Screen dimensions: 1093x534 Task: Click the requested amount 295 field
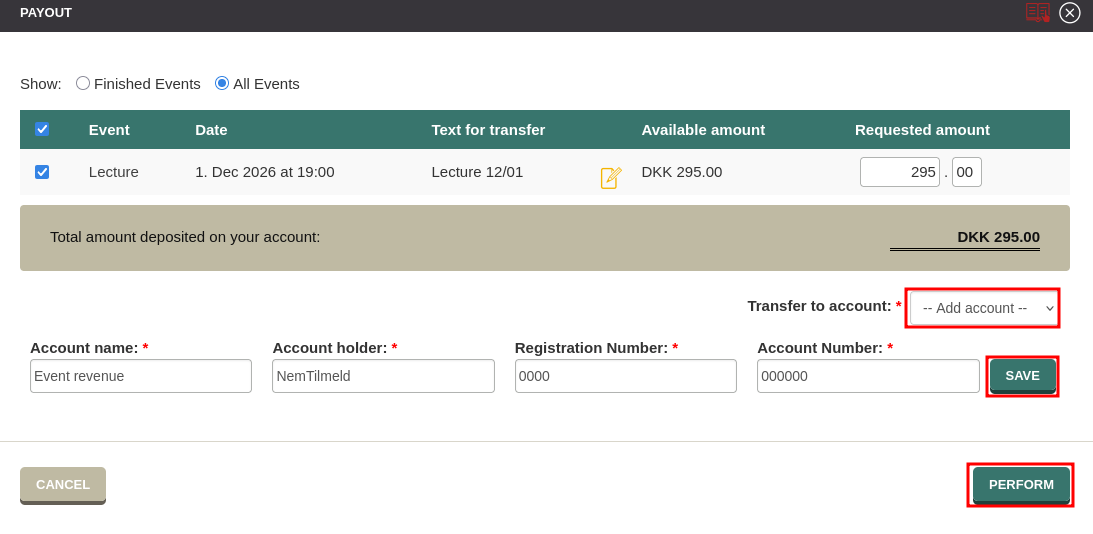pyautogui.click(x=899, y=172)
